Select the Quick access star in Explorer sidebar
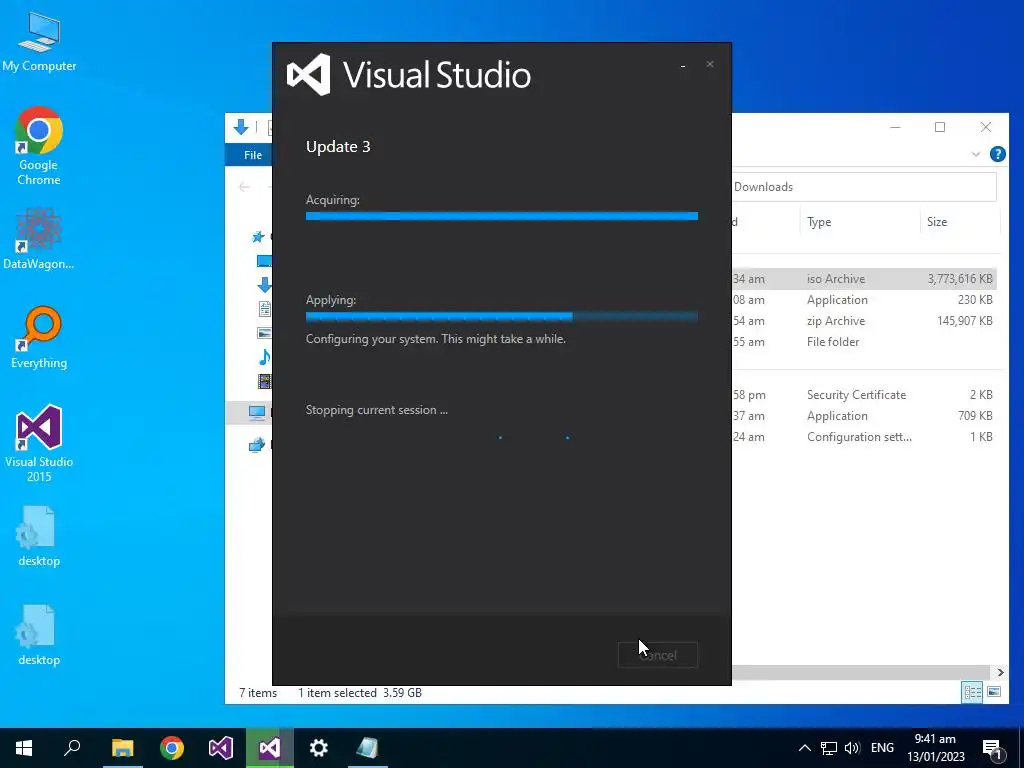 tap(258, 236)
